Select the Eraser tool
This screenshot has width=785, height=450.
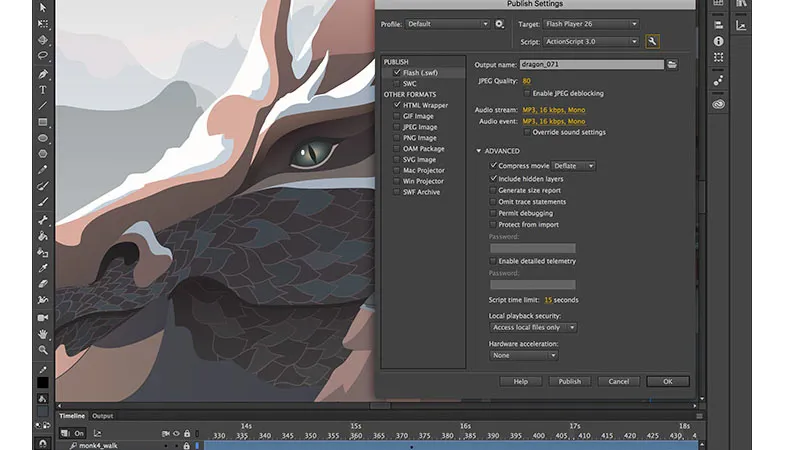click(x=43, y=284)
